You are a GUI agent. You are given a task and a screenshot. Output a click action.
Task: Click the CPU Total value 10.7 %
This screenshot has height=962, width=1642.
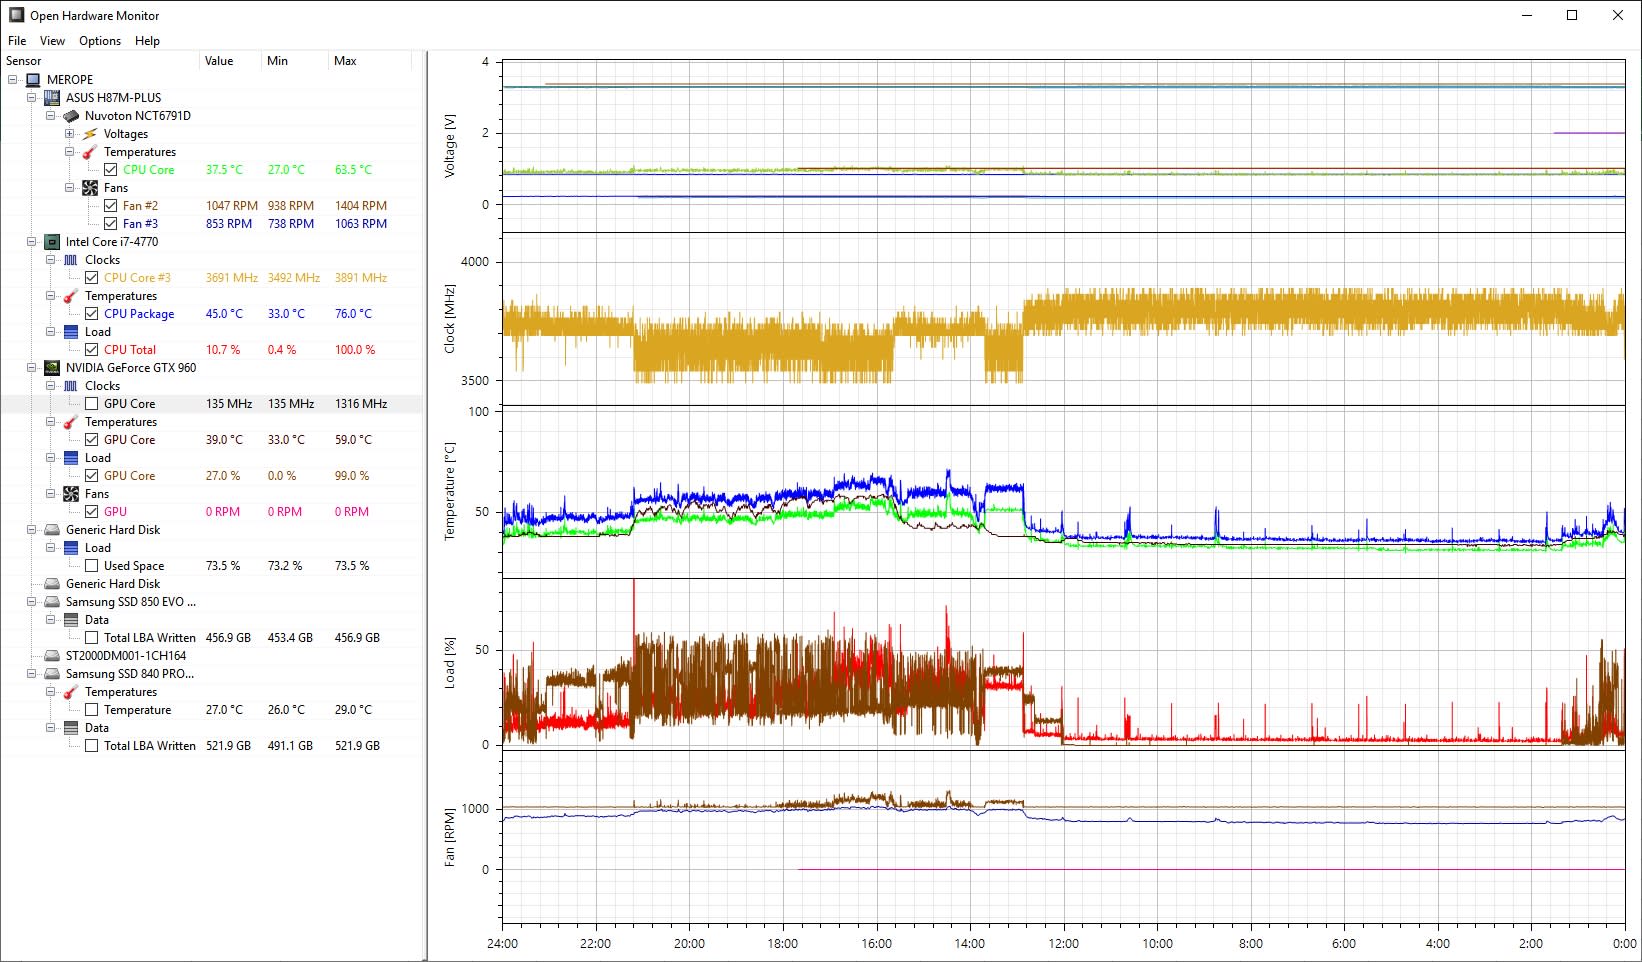(223, 350)
